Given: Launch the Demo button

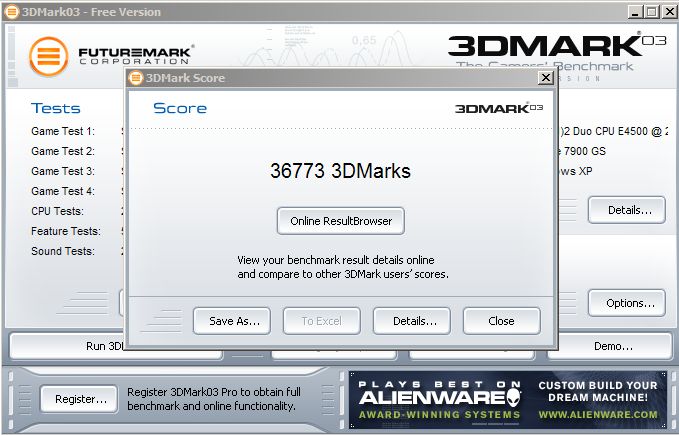Looking at the screenshot, I should (611, 346).
